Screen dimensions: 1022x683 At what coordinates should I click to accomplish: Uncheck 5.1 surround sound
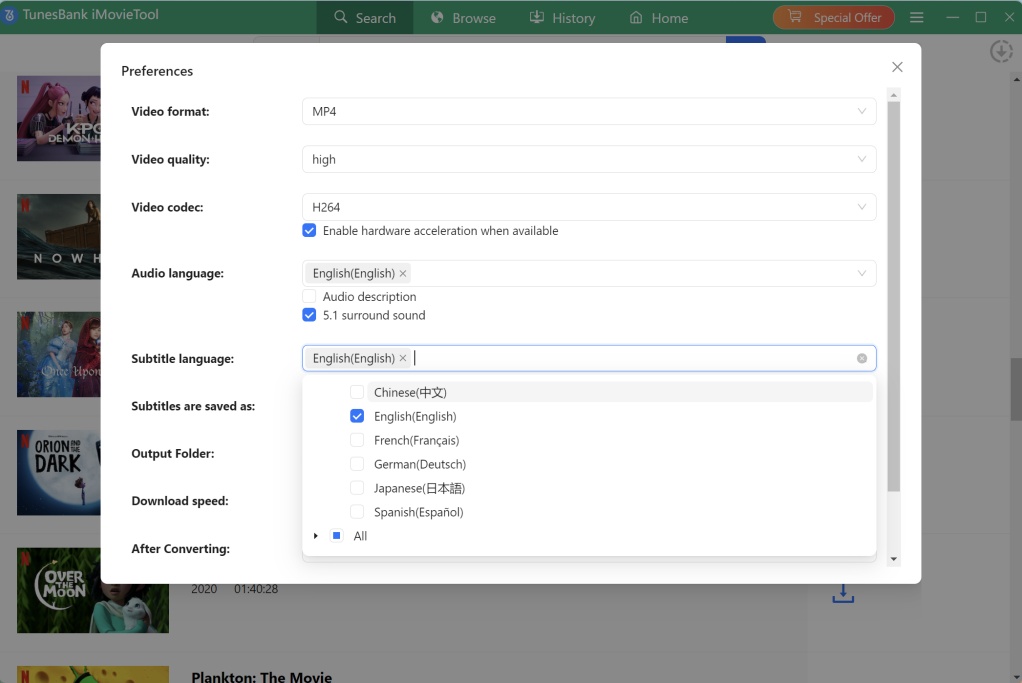click(309, 315)
